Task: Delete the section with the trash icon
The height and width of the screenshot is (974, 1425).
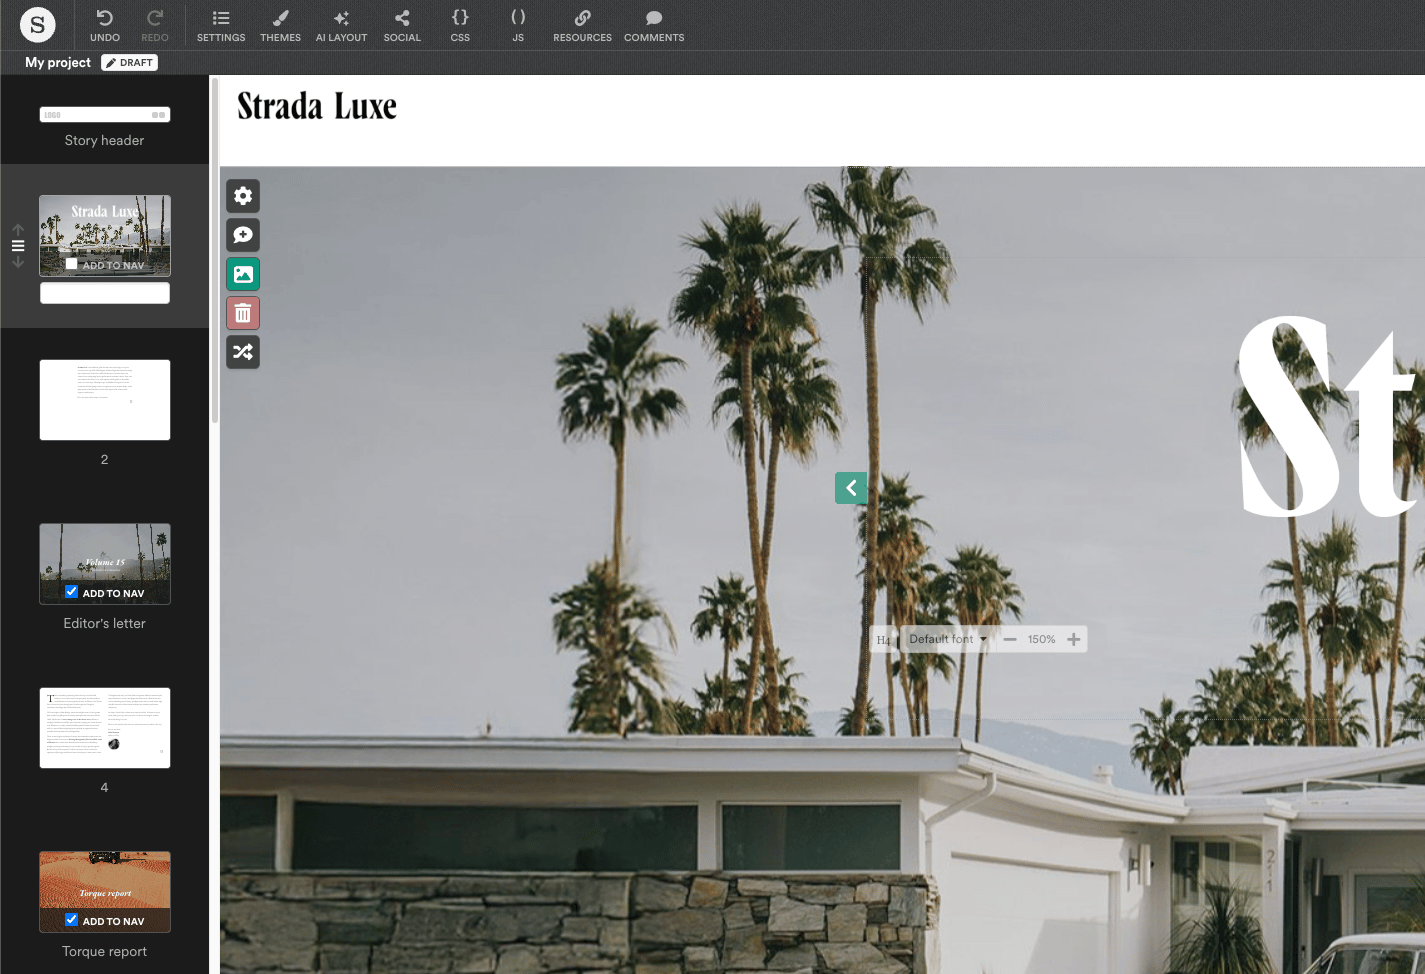Action: pos(243,312)
